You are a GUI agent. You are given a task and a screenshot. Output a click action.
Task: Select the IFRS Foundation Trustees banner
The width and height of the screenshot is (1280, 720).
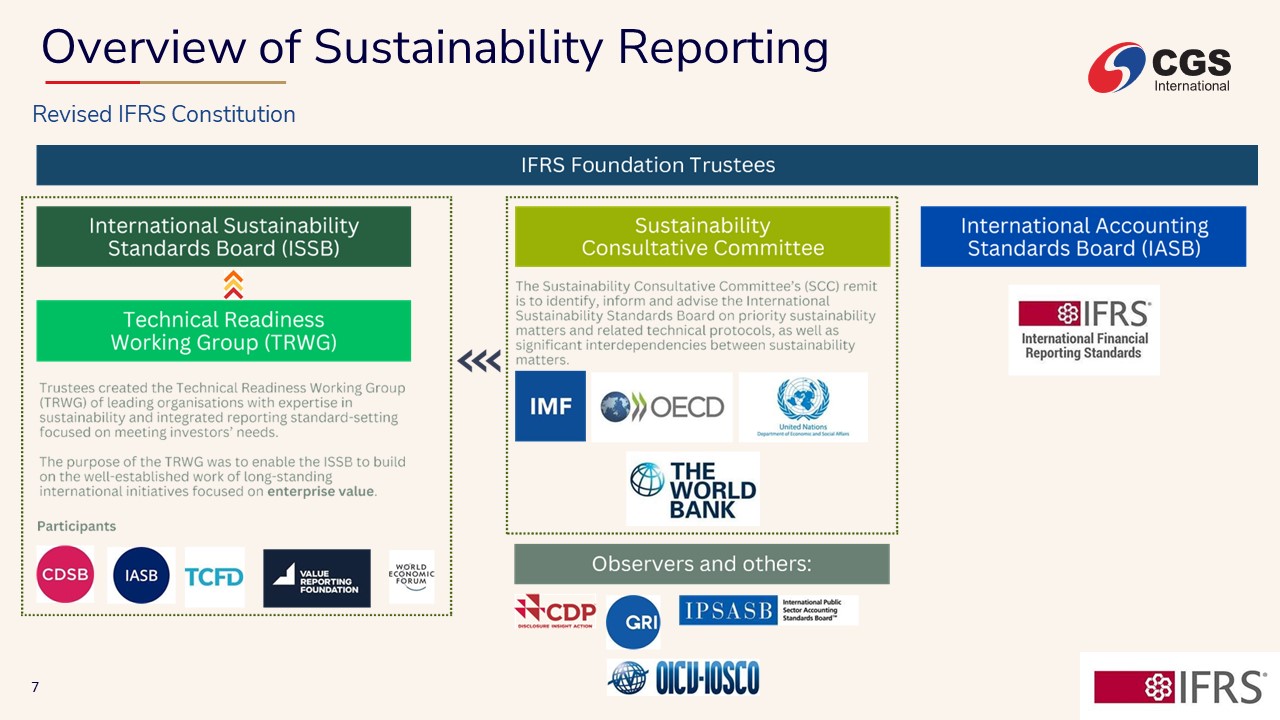[x=647, y=165]
